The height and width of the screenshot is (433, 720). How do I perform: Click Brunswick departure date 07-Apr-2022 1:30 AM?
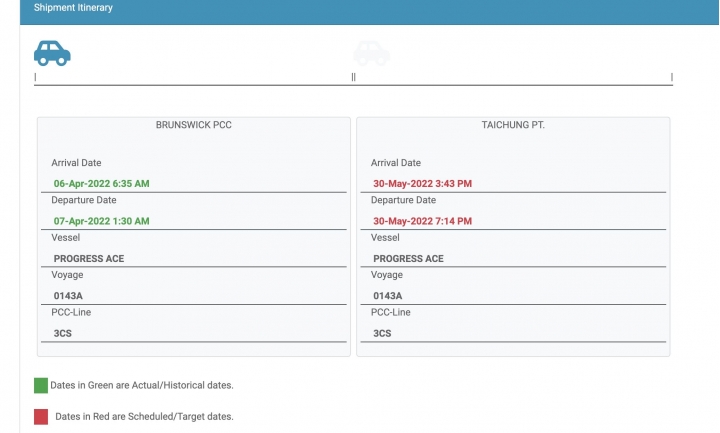click(101, 221)
